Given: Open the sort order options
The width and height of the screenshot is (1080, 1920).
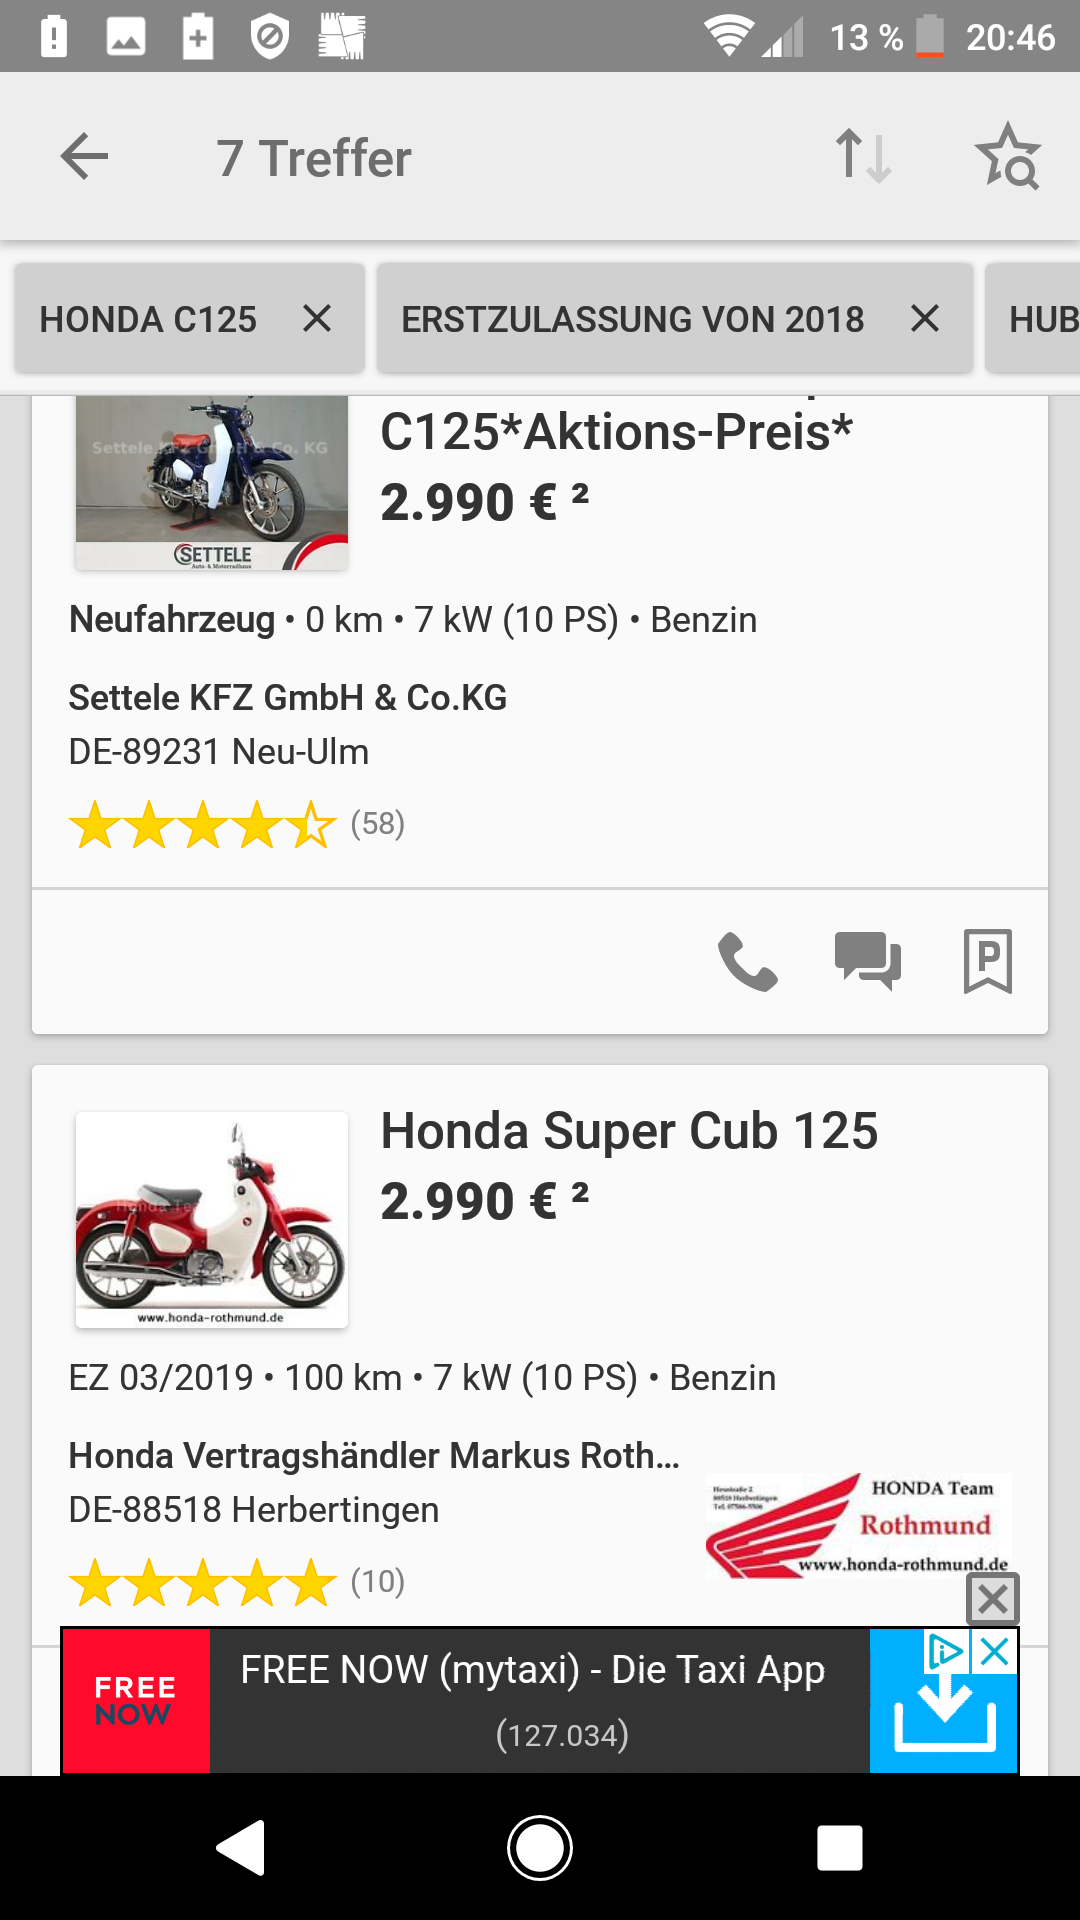Looking at the screenshot, I should 863,157.
